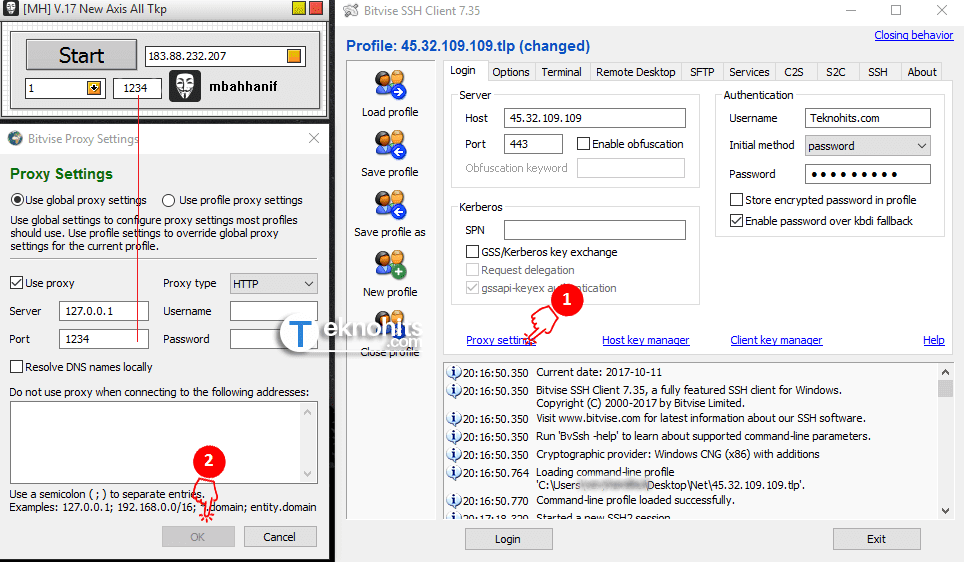This screenshot has height=562, width=964.
Task: Click the yellow minimize square in MH window
Action: 299,8
